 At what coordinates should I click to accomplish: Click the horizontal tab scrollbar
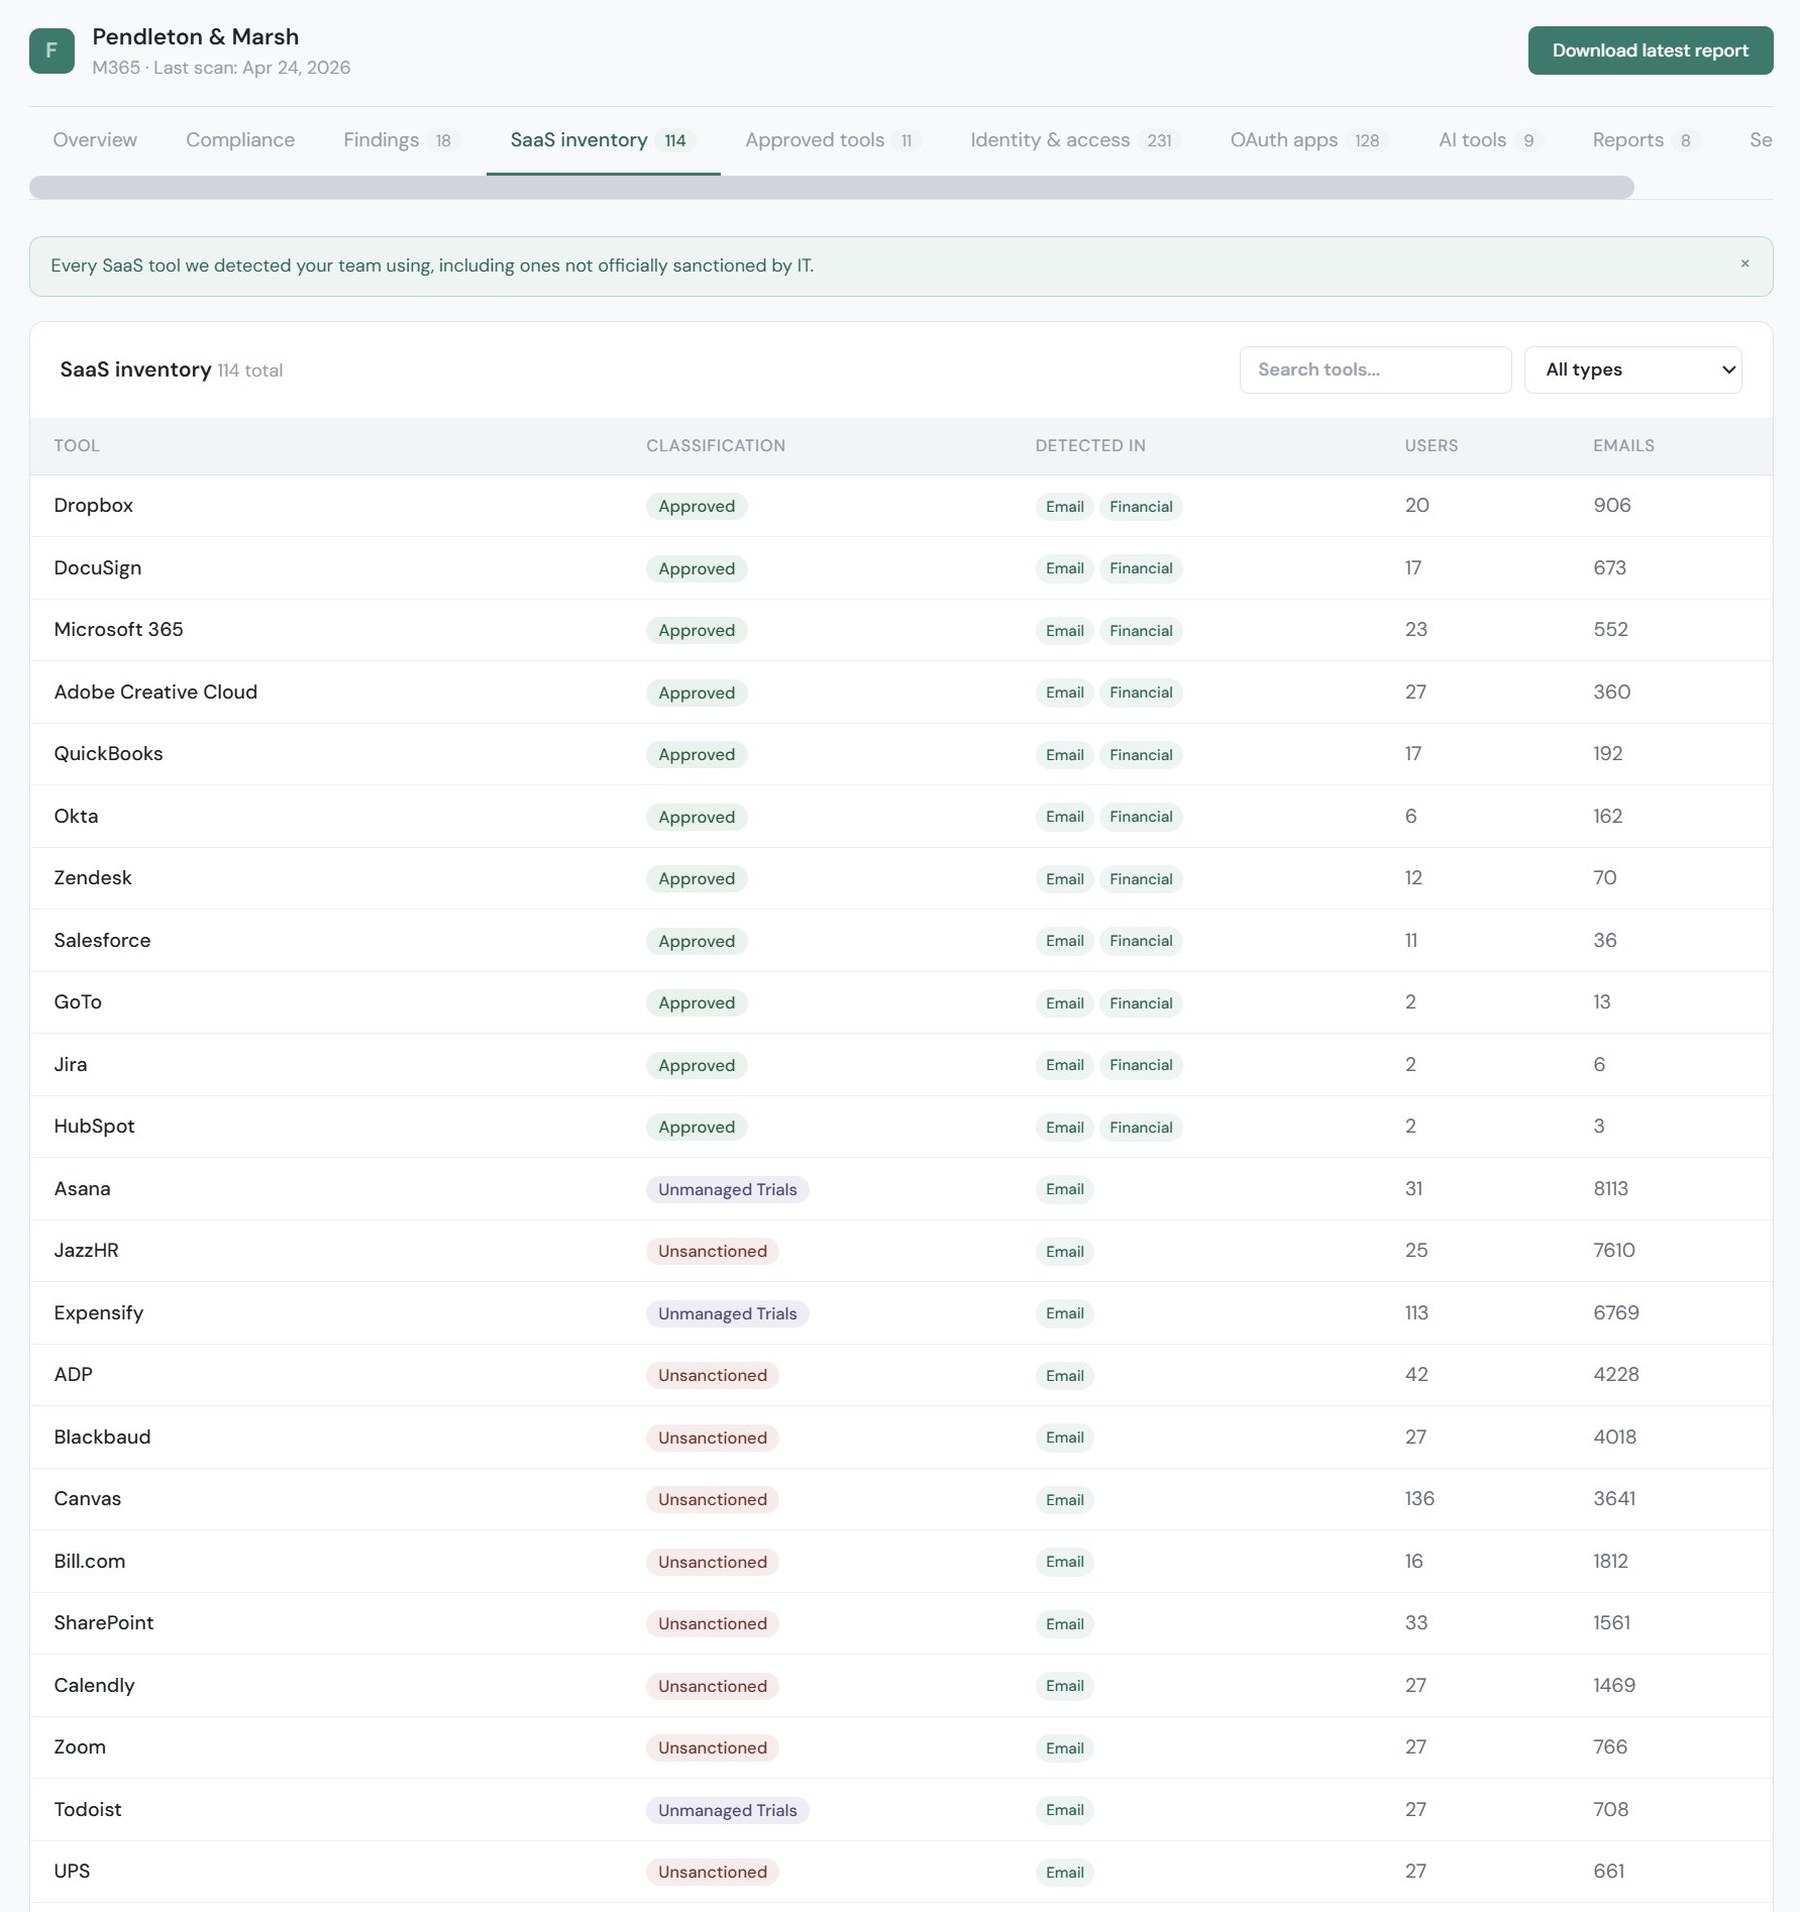click(831, 187)
